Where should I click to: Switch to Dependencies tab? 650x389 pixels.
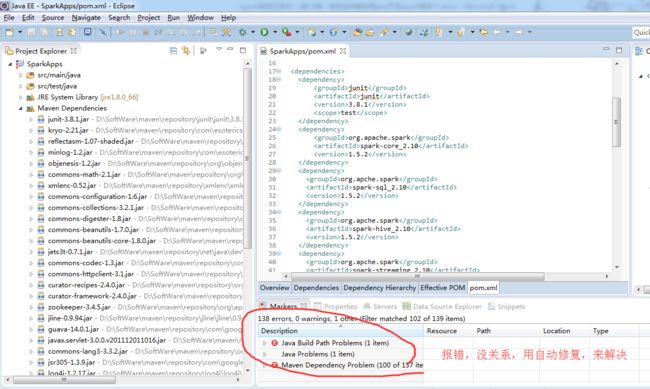tap(316, 287)
